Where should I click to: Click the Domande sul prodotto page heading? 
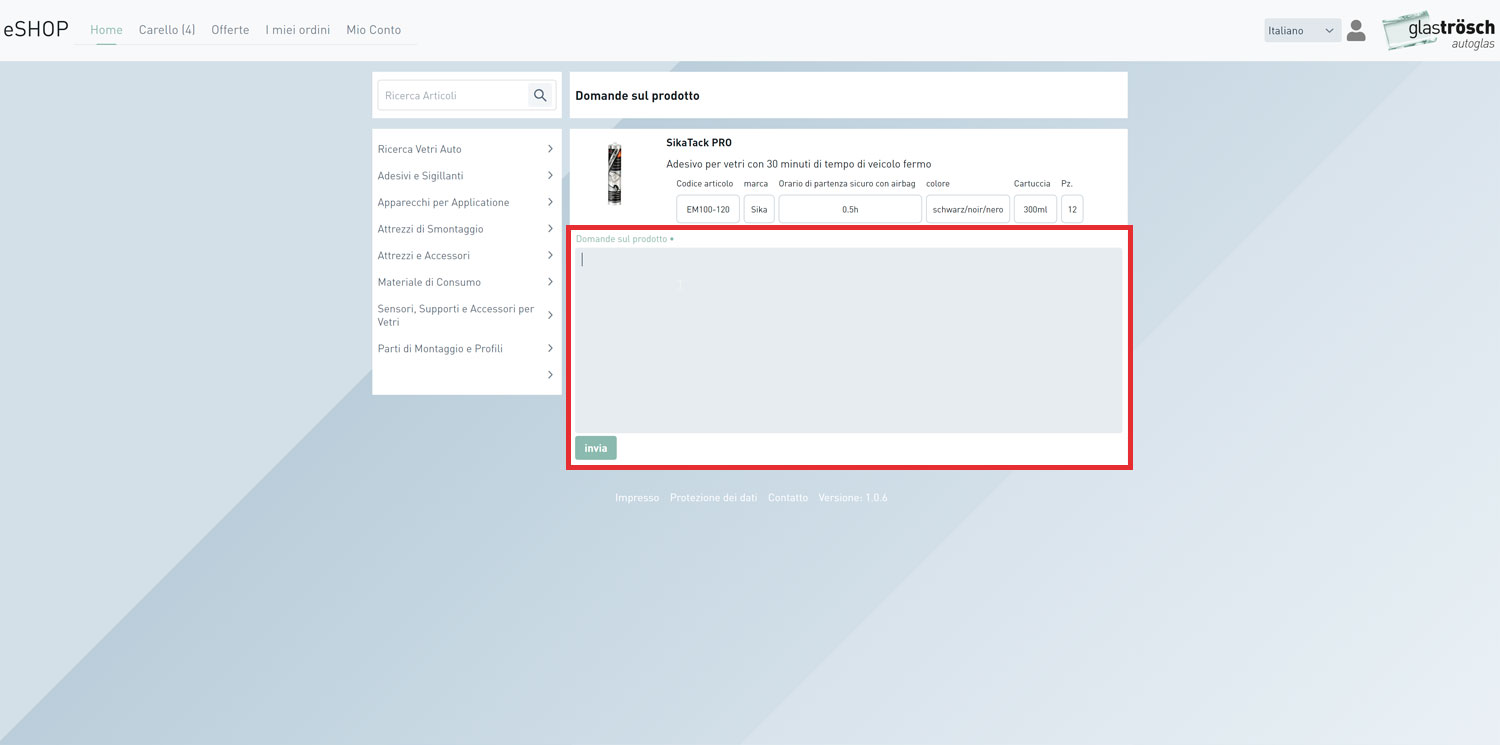(638, 96)
